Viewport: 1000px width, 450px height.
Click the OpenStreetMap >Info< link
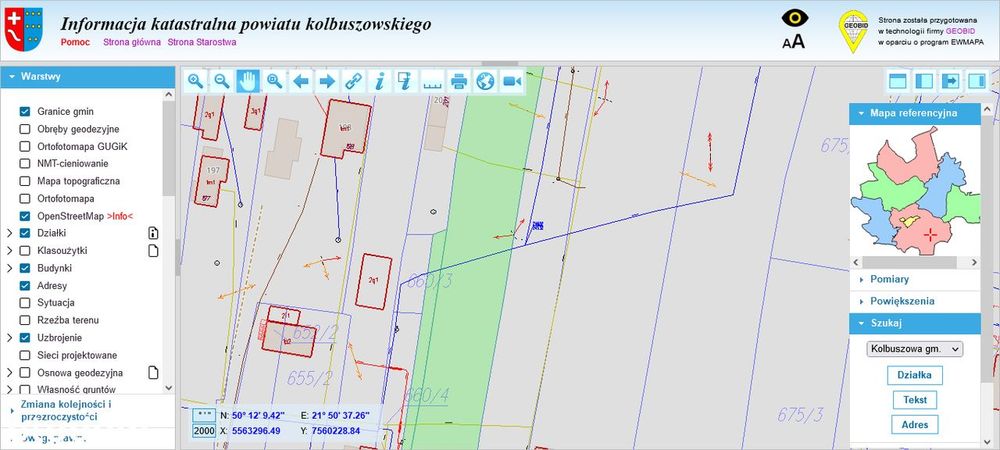[x=121, y=216]
